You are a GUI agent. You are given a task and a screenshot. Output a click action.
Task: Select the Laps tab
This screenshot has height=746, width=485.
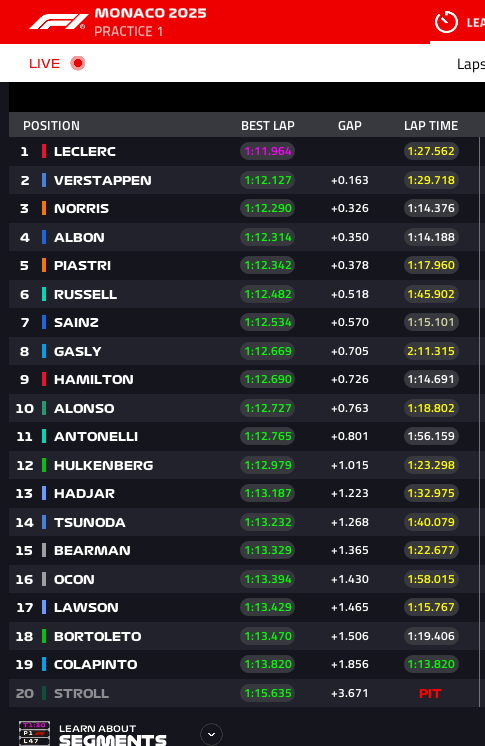point(470,64)
